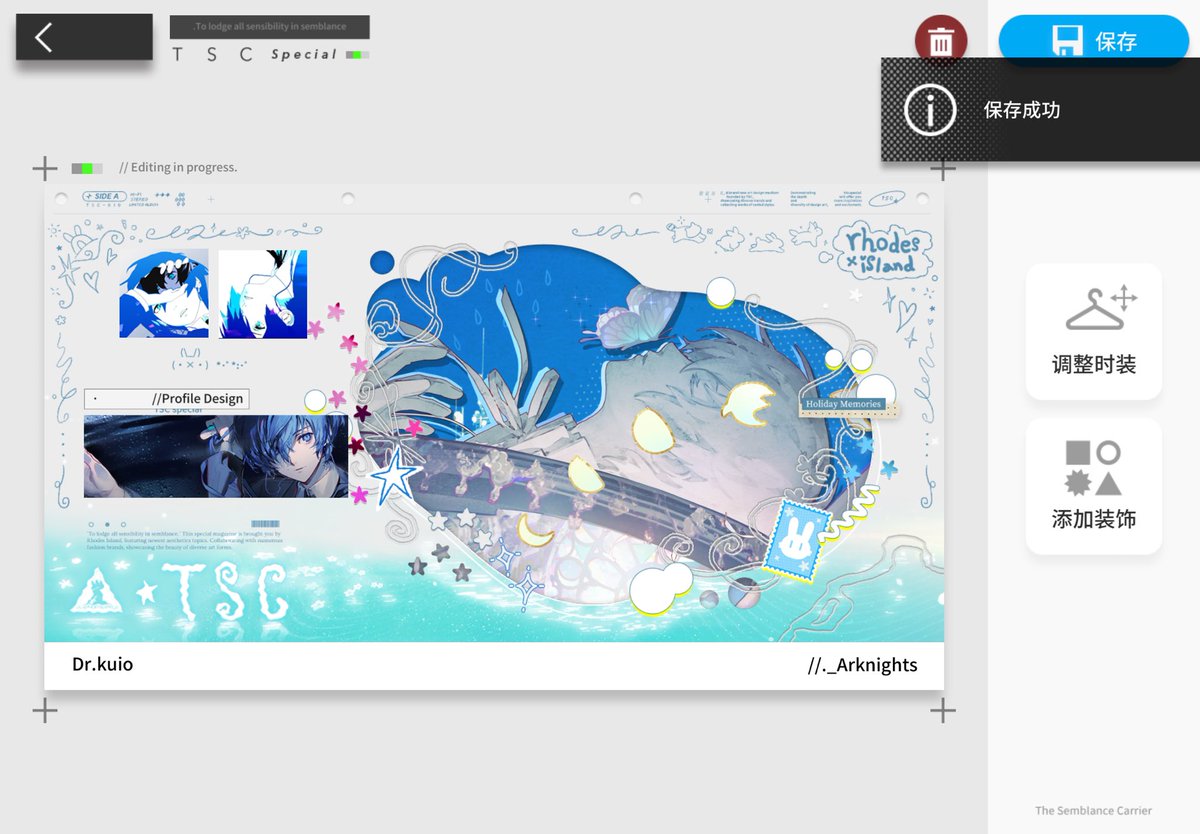1200x834 pixels.
Task: Select the SIDE A label sticker
Action: click(105, 197)
